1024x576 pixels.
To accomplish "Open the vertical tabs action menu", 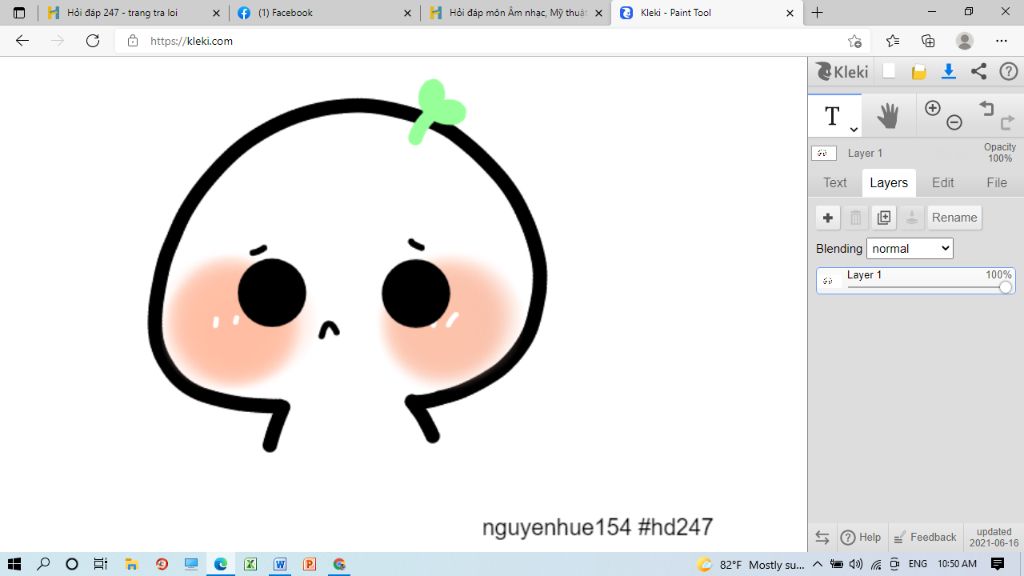I will point(19,12).
